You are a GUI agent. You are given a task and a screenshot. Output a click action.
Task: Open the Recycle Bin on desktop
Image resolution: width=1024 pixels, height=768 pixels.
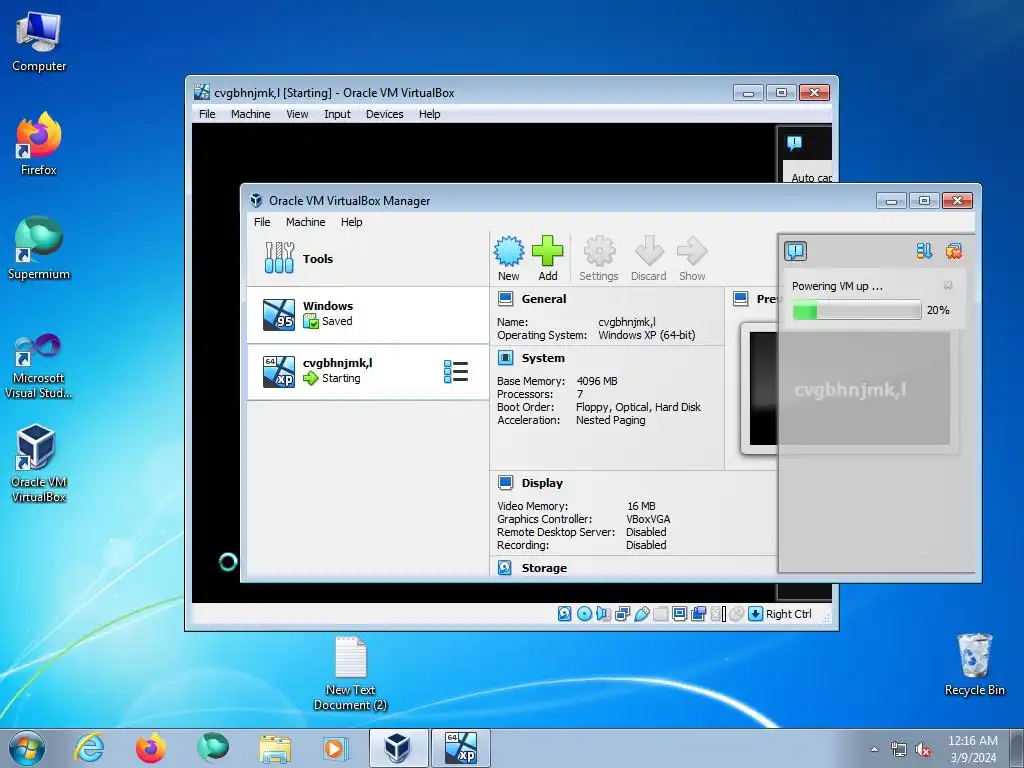[x=975, y=665]
